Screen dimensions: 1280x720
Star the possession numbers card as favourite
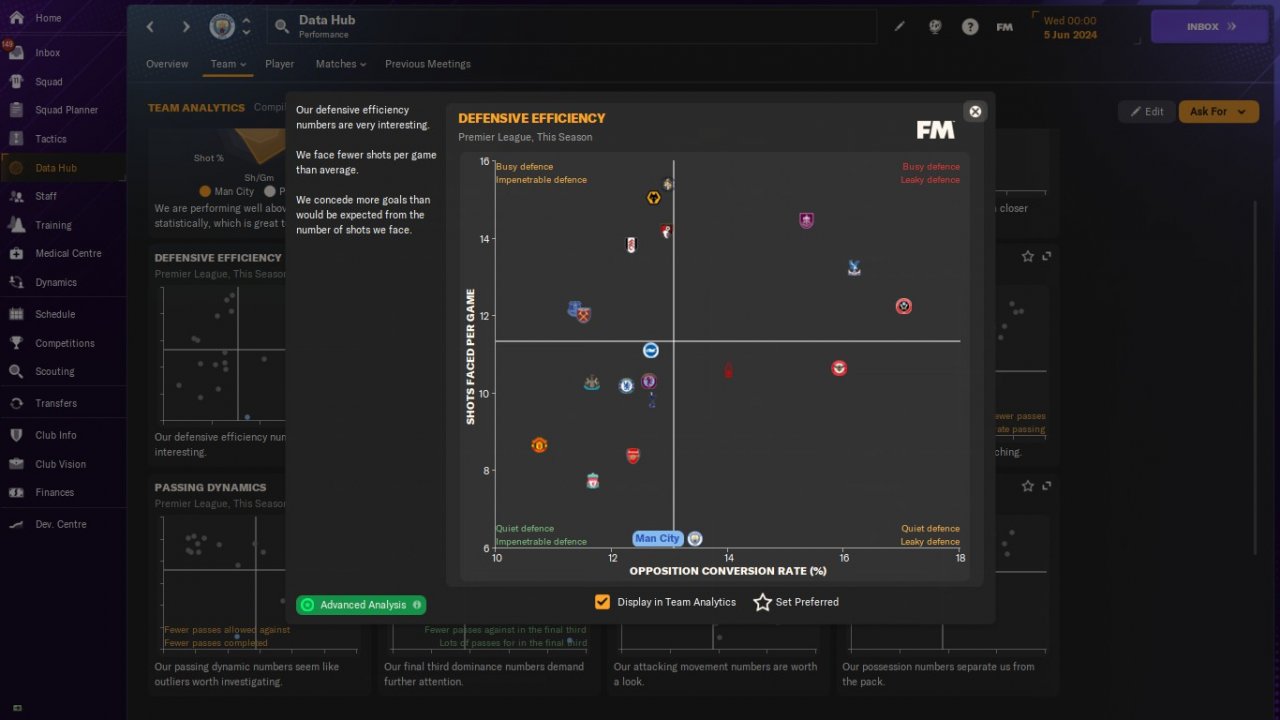point(1028,486)
